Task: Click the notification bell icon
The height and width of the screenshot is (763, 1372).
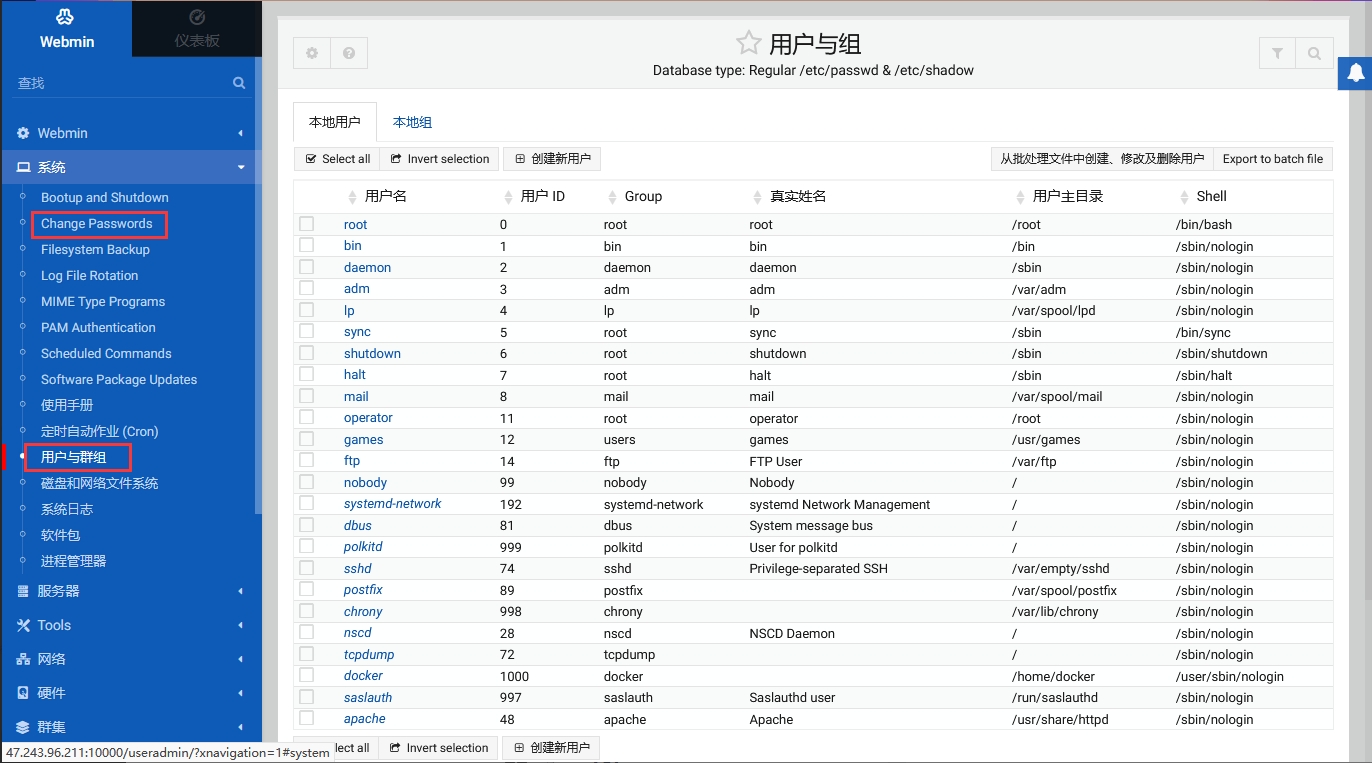Action: click(1355, 73)
